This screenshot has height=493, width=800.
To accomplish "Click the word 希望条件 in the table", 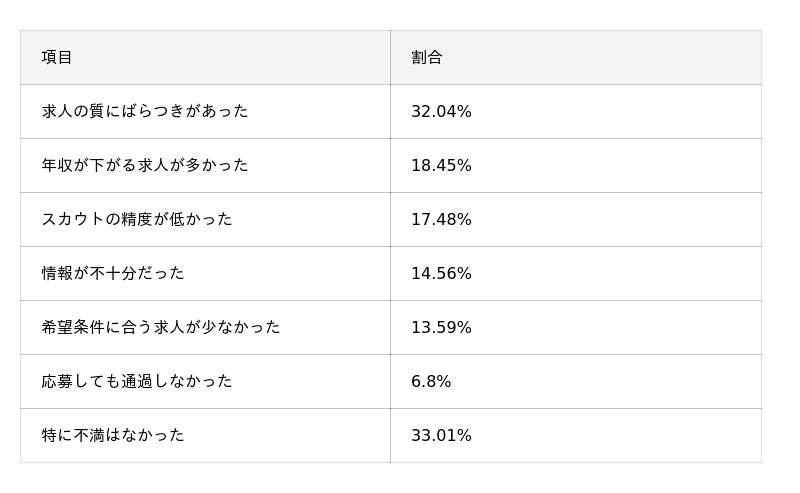I will click(73, 328).
